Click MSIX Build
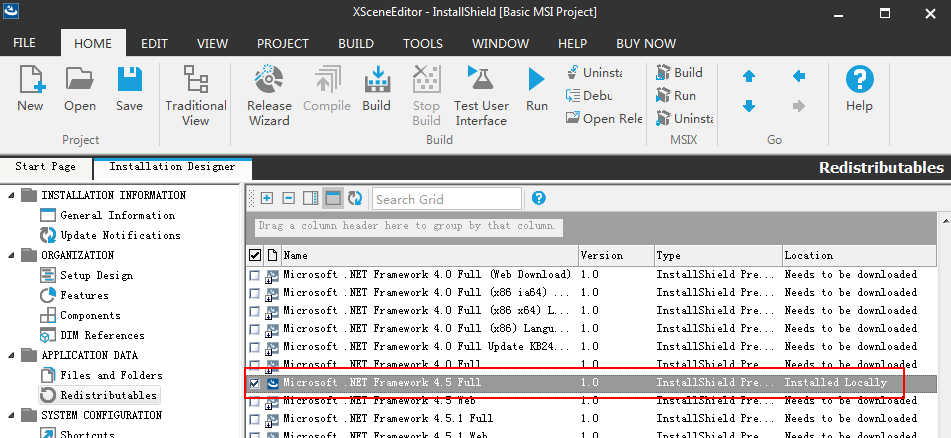 (x=679, y=73)
